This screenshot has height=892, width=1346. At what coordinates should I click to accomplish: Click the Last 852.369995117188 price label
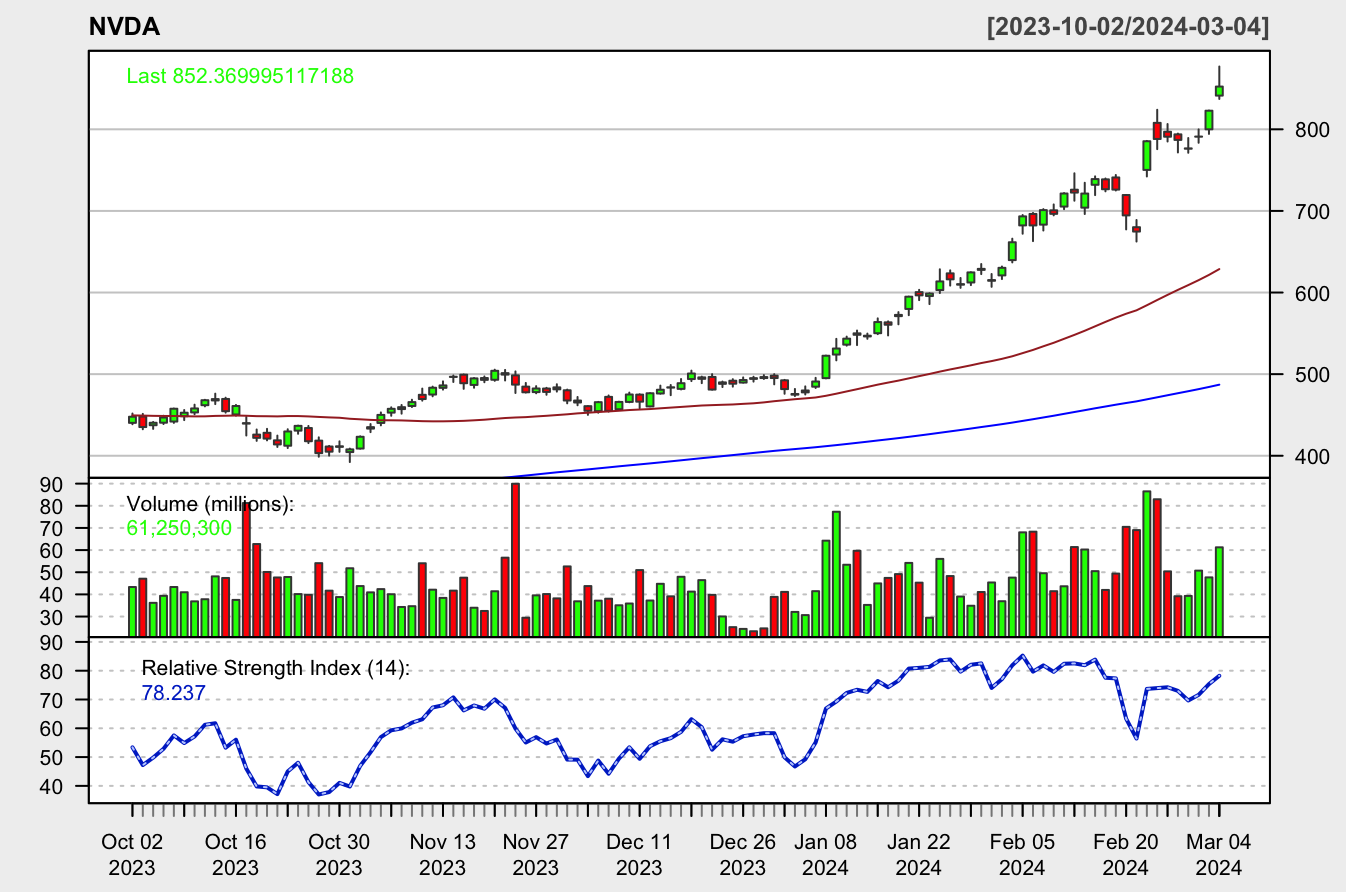pos(240,76)
